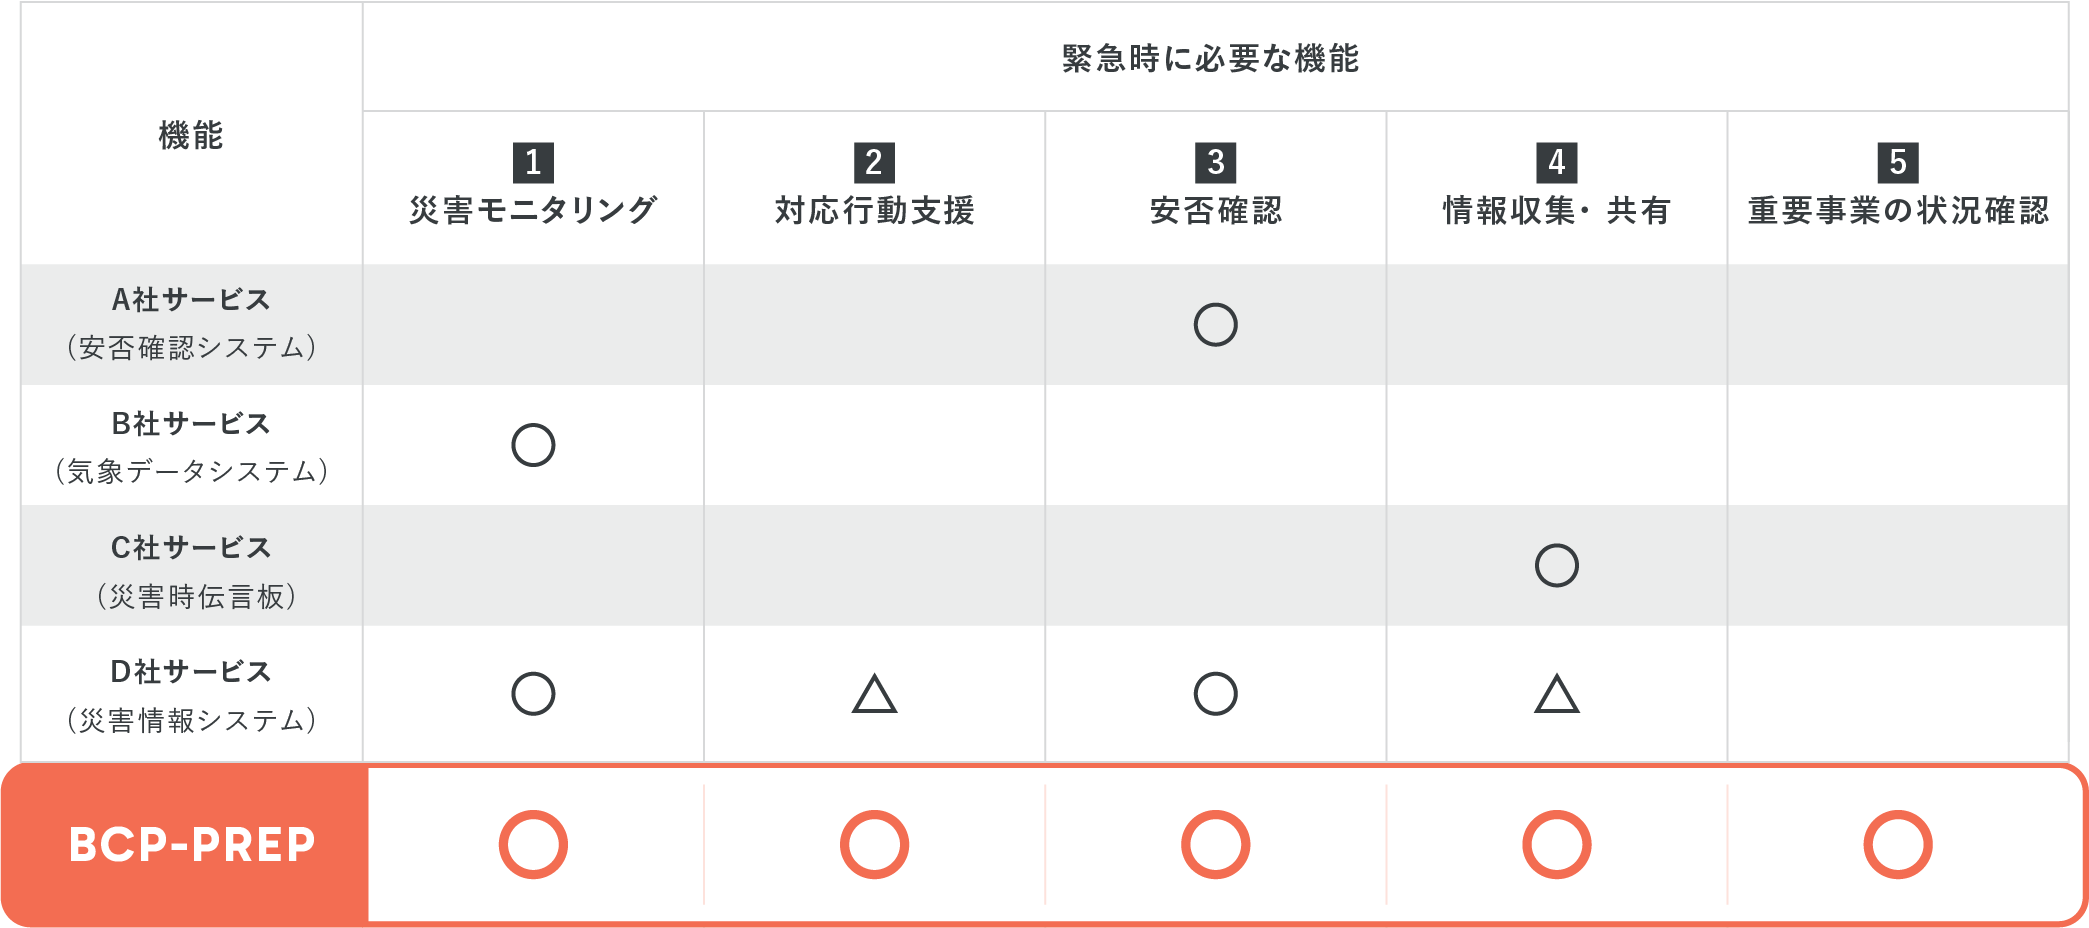The width and height of the screenshot is (2089, 928).
Task: Click D社サービス circle under 安否確認
Action: pyautogui.click(x=1215, y=694)
